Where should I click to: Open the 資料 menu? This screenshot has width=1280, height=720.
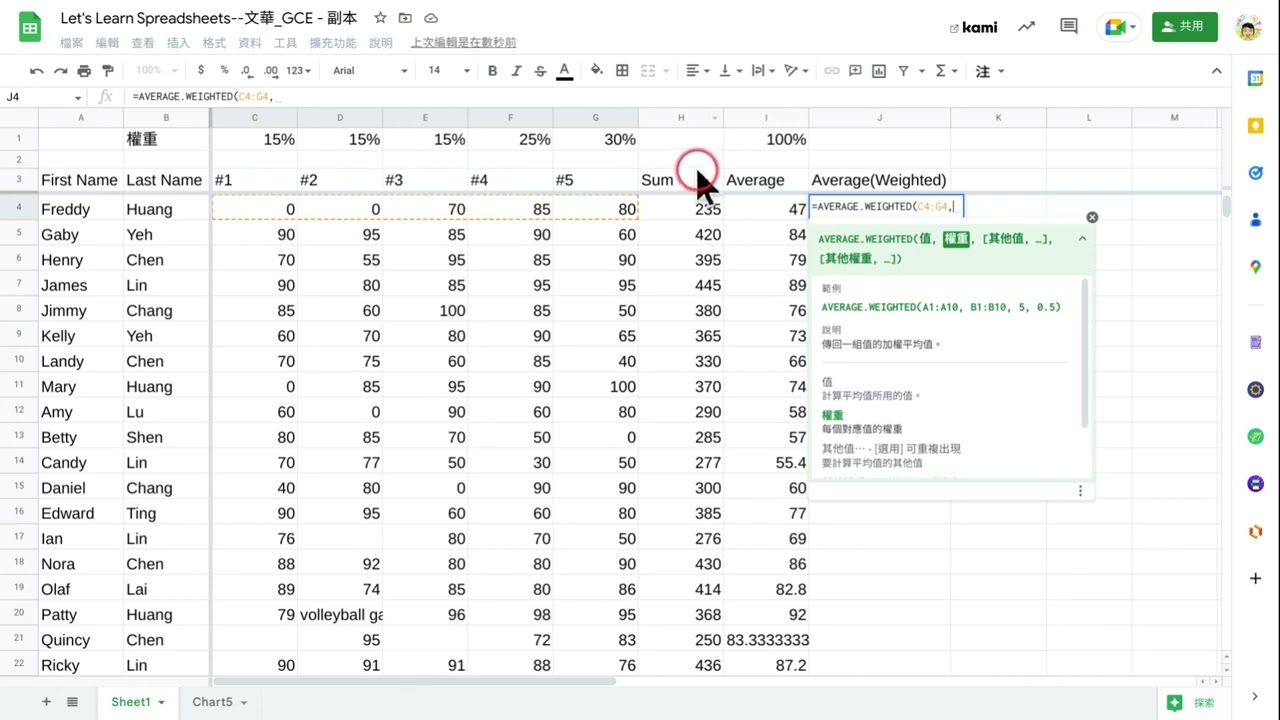click(250, 43)
